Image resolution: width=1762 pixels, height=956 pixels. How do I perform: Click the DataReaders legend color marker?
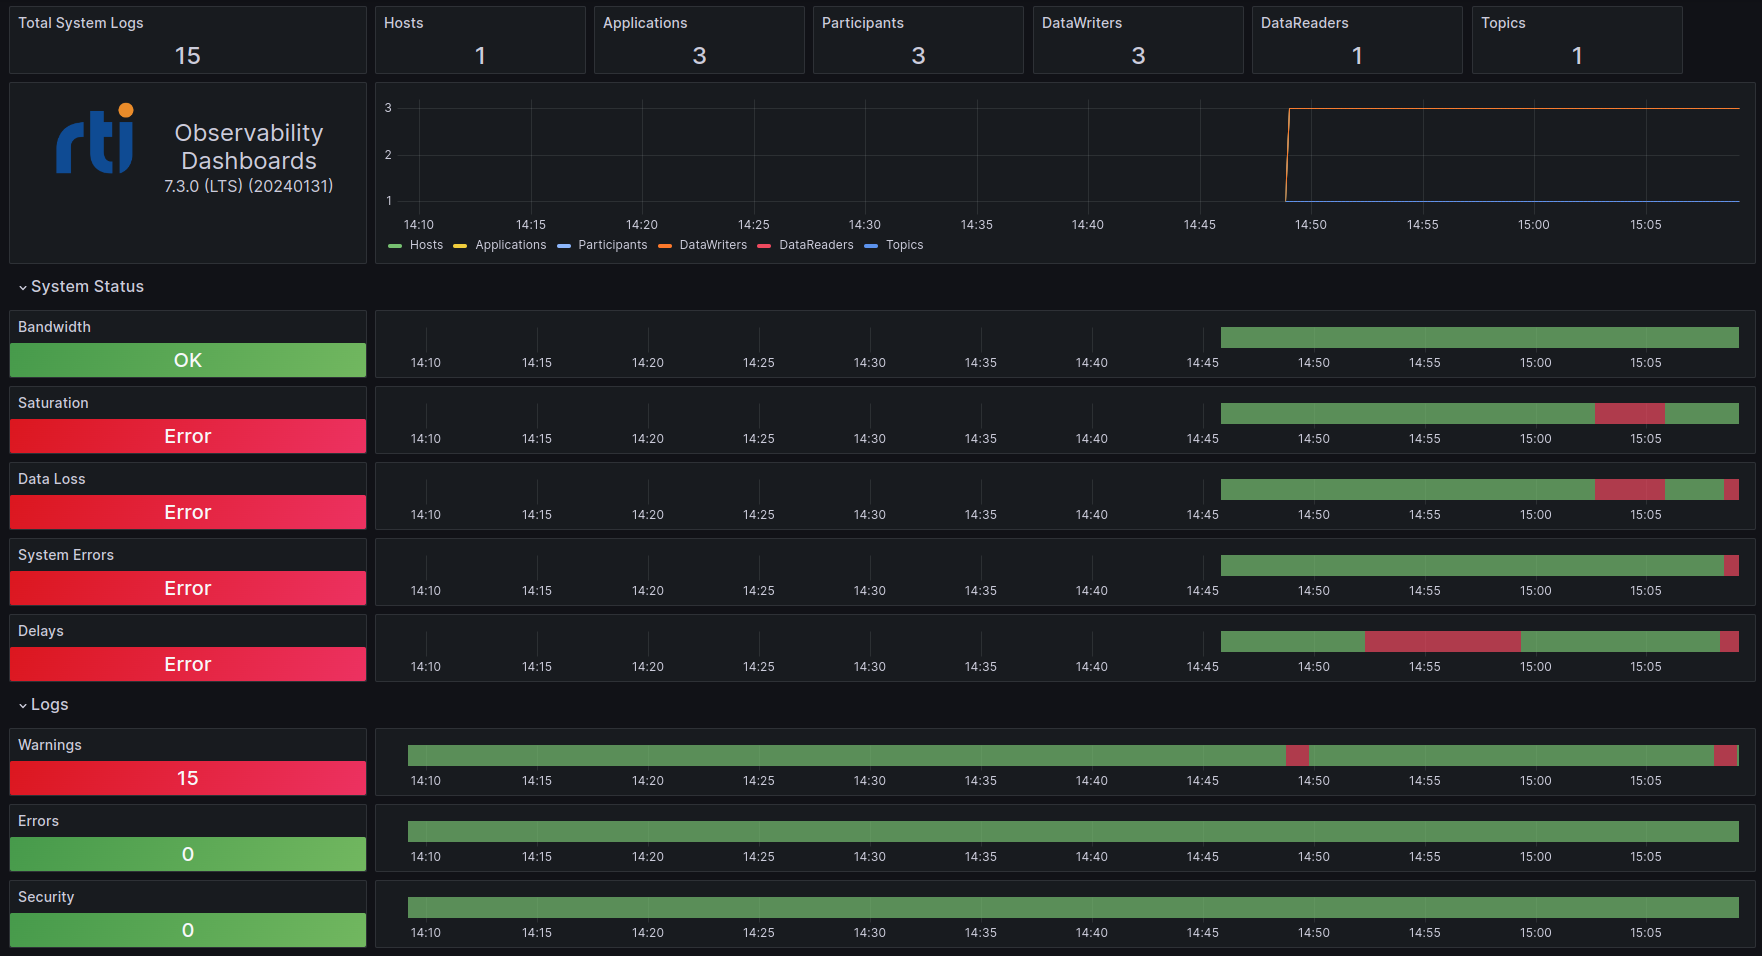(763, 245)
